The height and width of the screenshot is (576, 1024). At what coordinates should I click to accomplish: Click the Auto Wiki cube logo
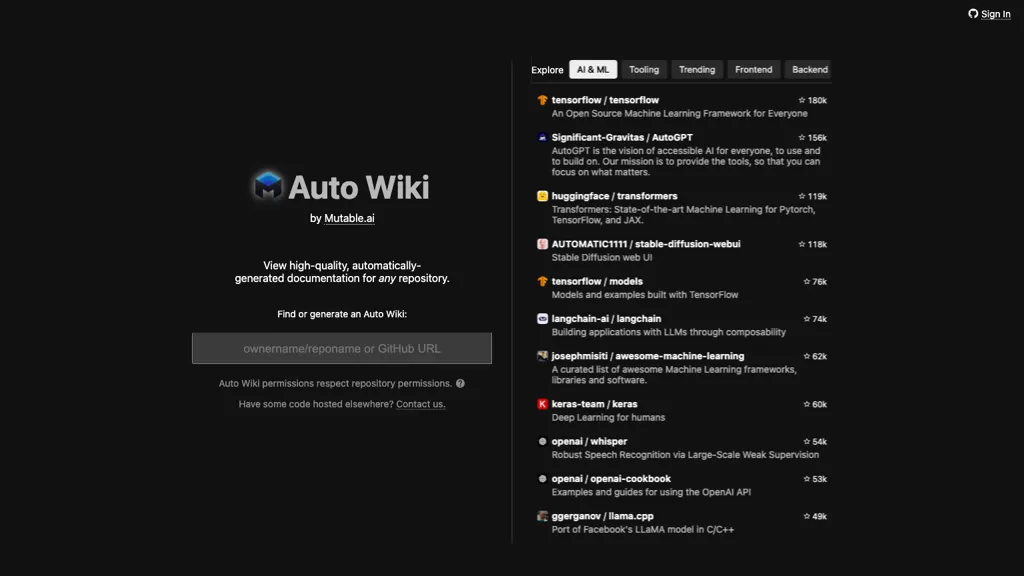[x=268, y=187]
